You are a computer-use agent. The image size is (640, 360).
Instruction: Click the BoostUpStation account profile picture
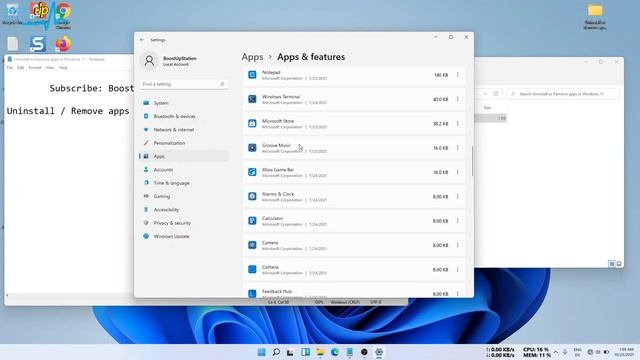pos(149,61)
